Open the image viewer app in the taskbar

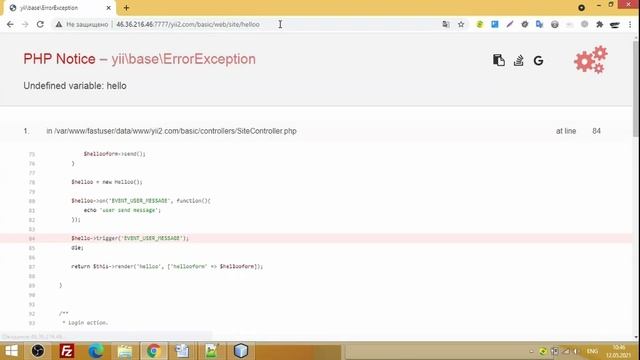click(212, 351)
